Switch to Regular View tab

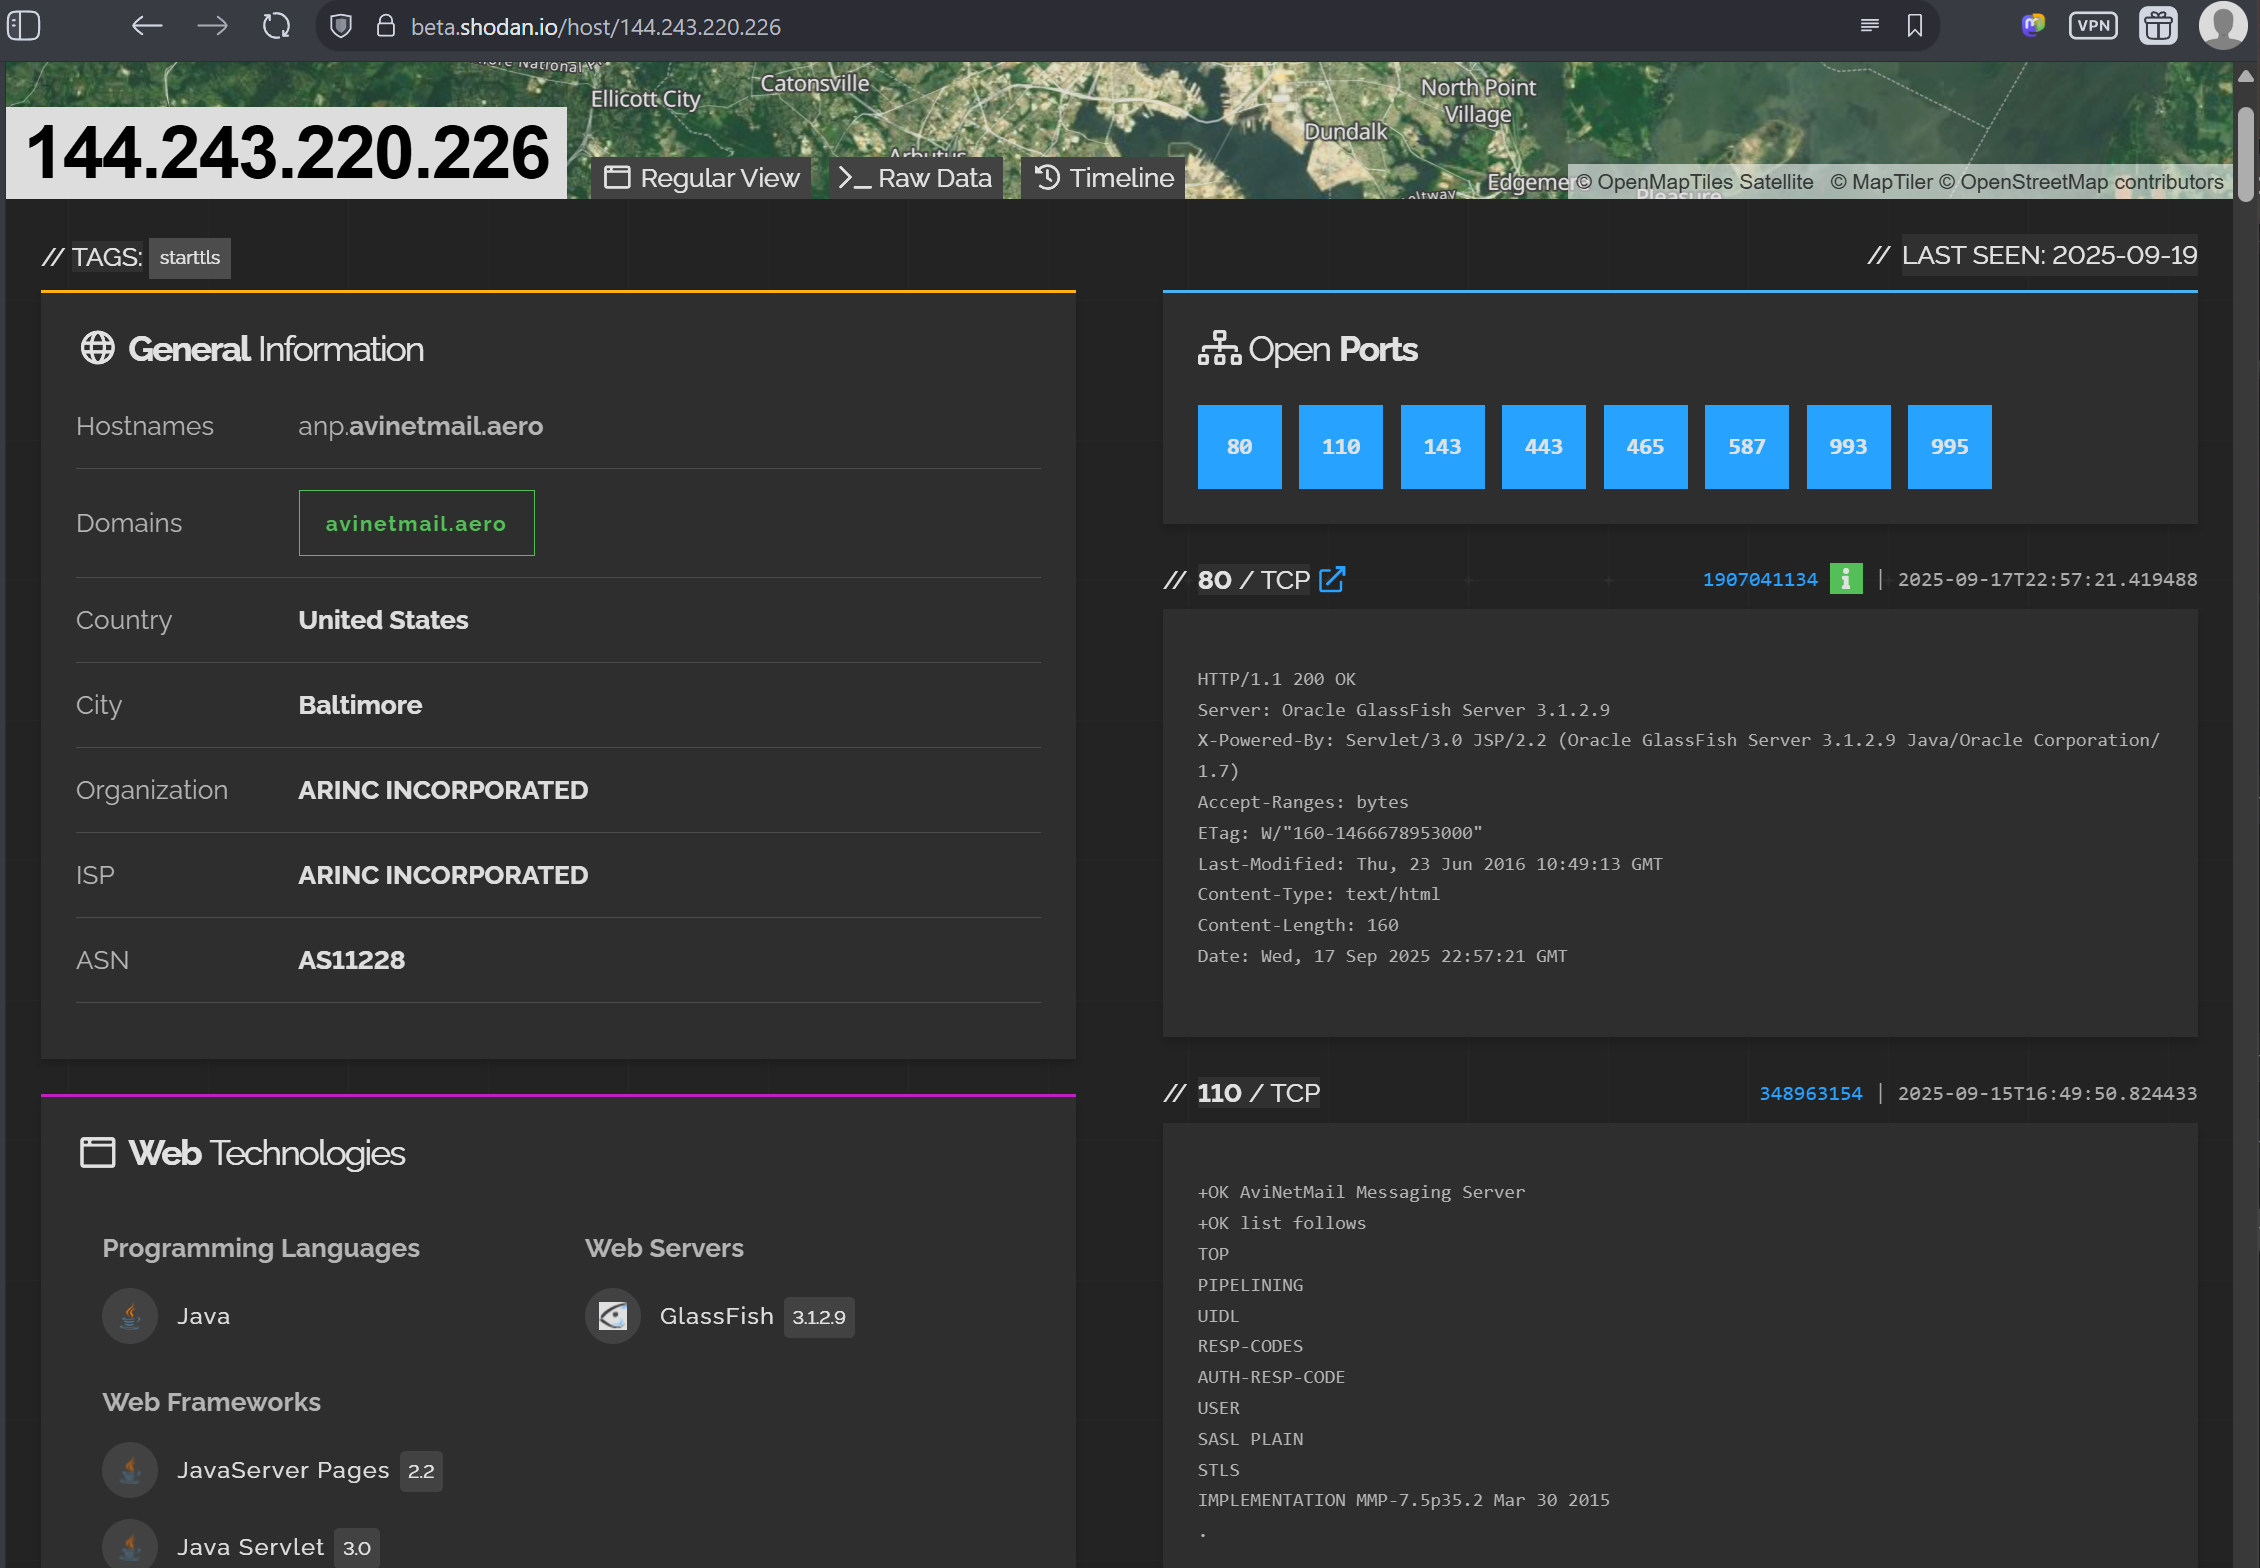tap(702, 178)
